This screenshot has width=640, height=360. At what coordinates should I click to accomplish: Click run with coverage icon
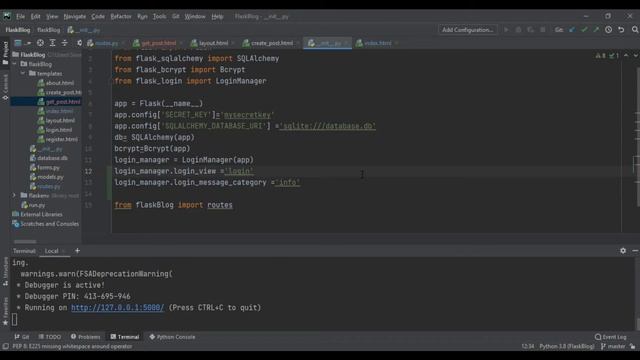(531, 30)
